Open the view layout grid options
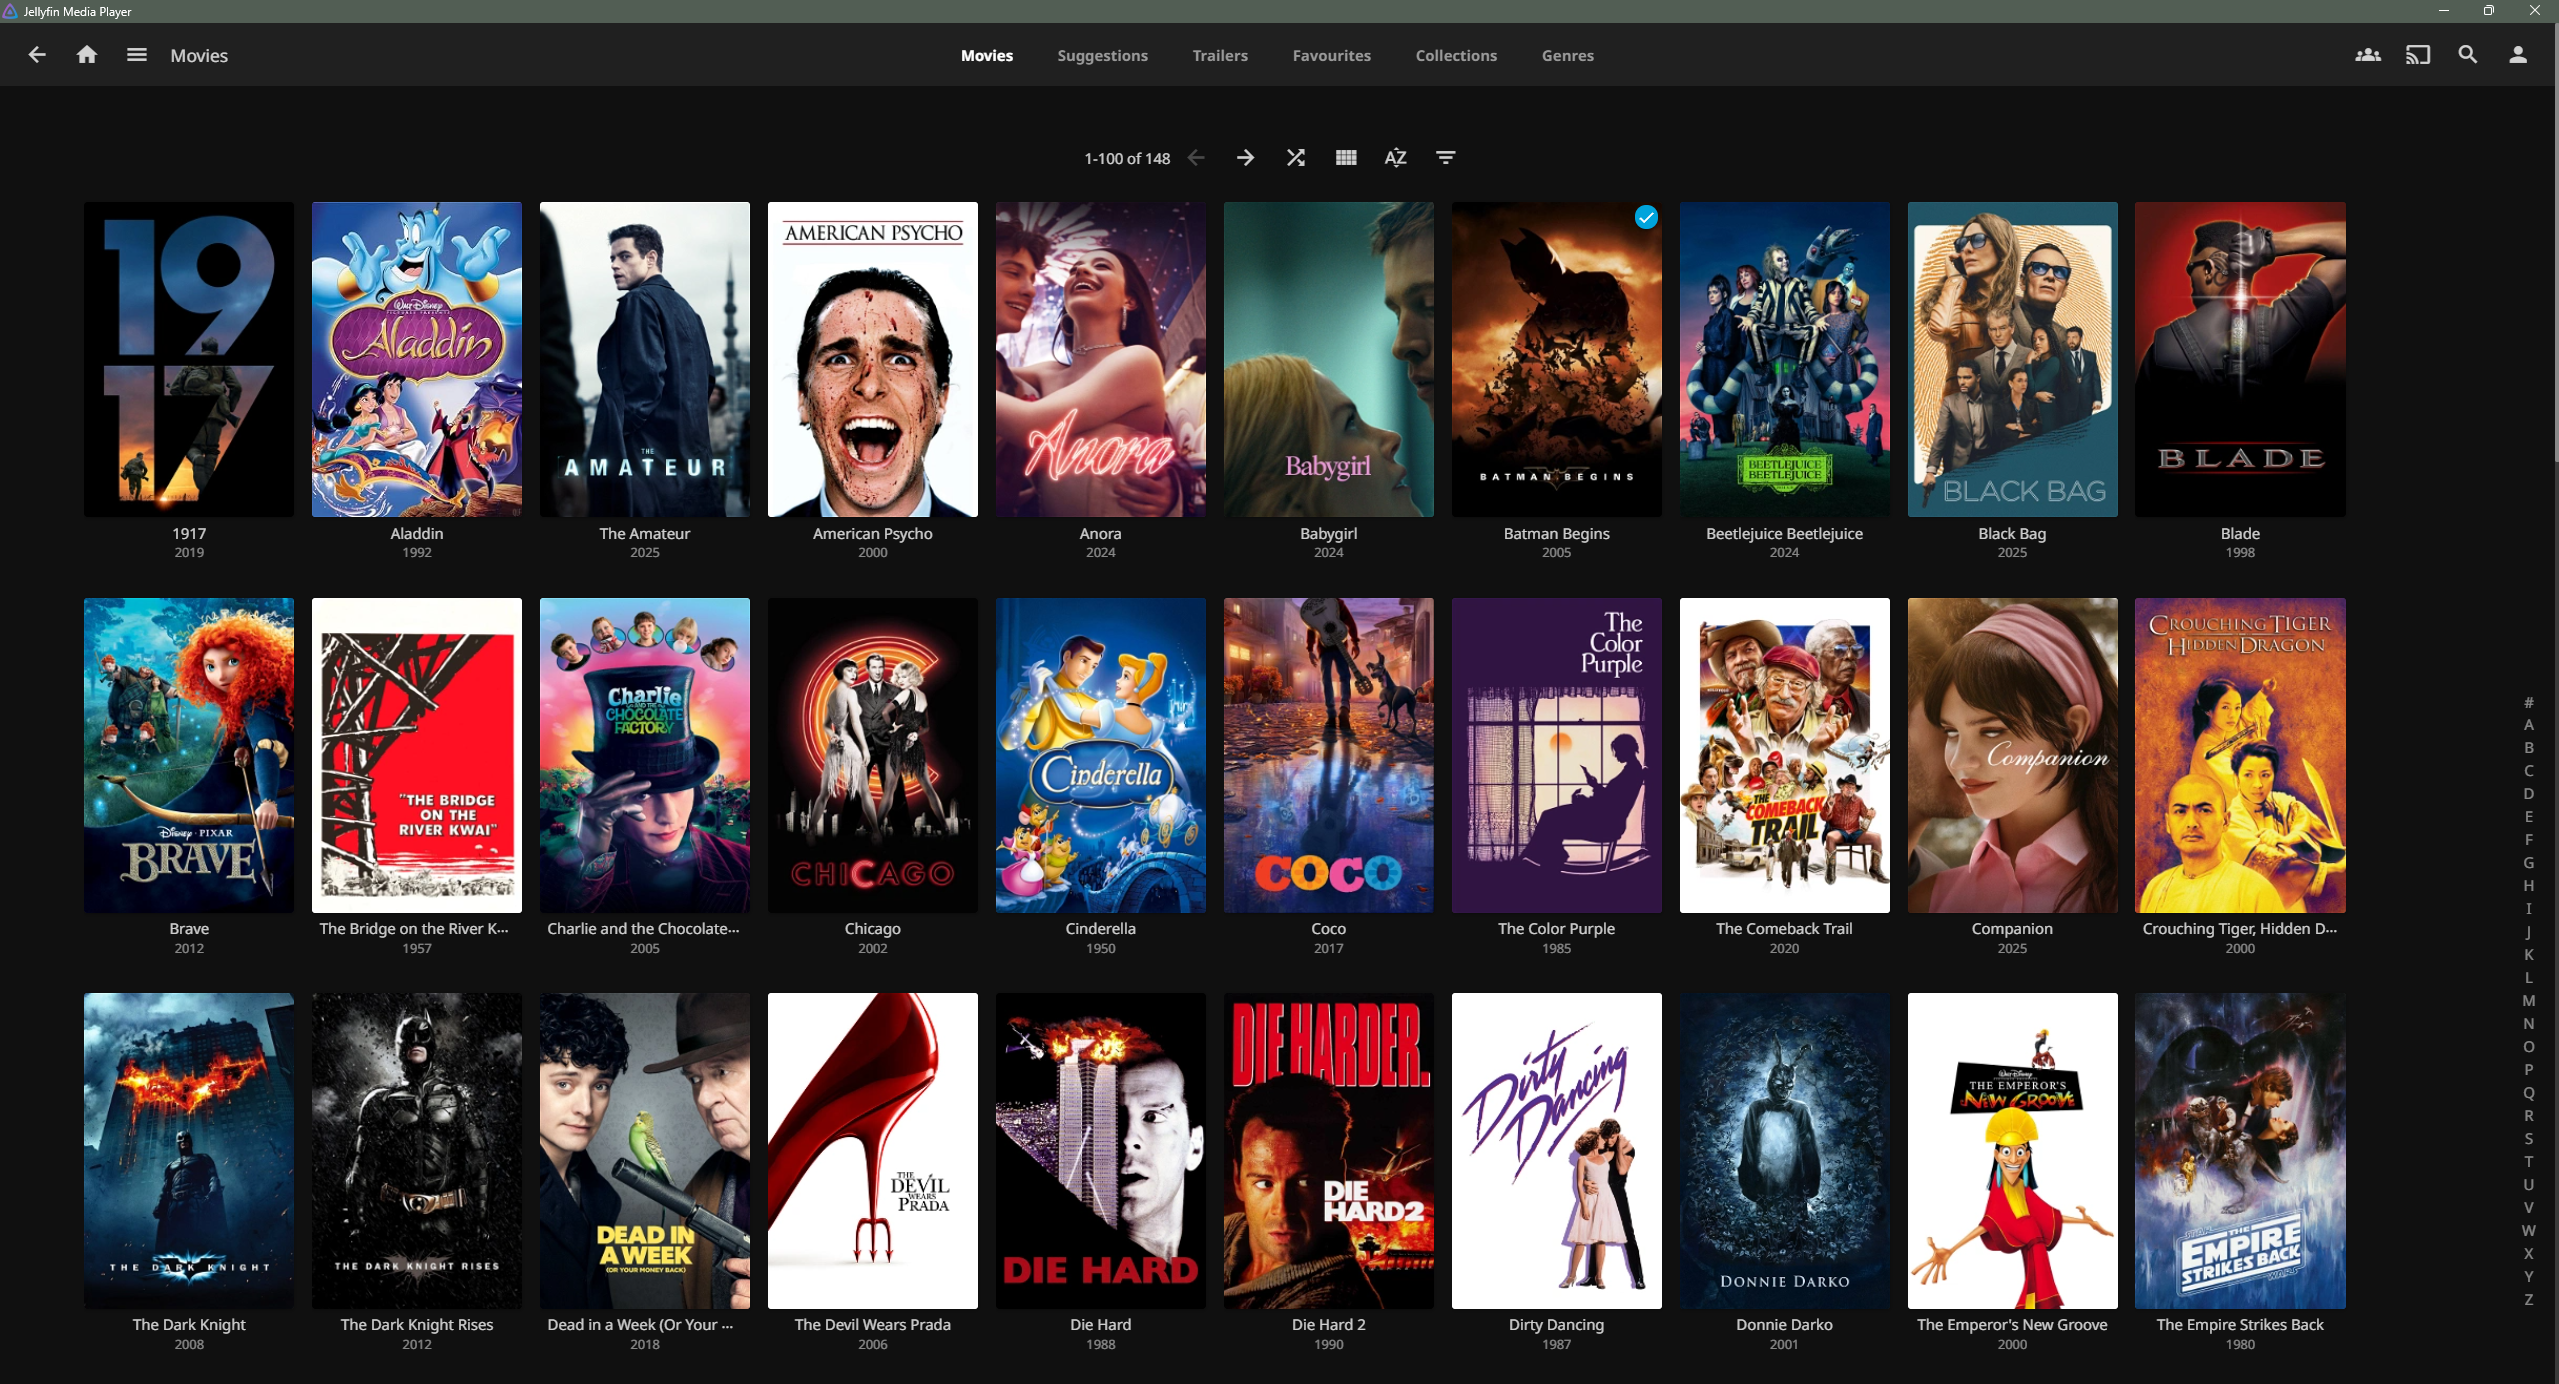Screen dimensions: 2559x1384 coord(1345,157)
